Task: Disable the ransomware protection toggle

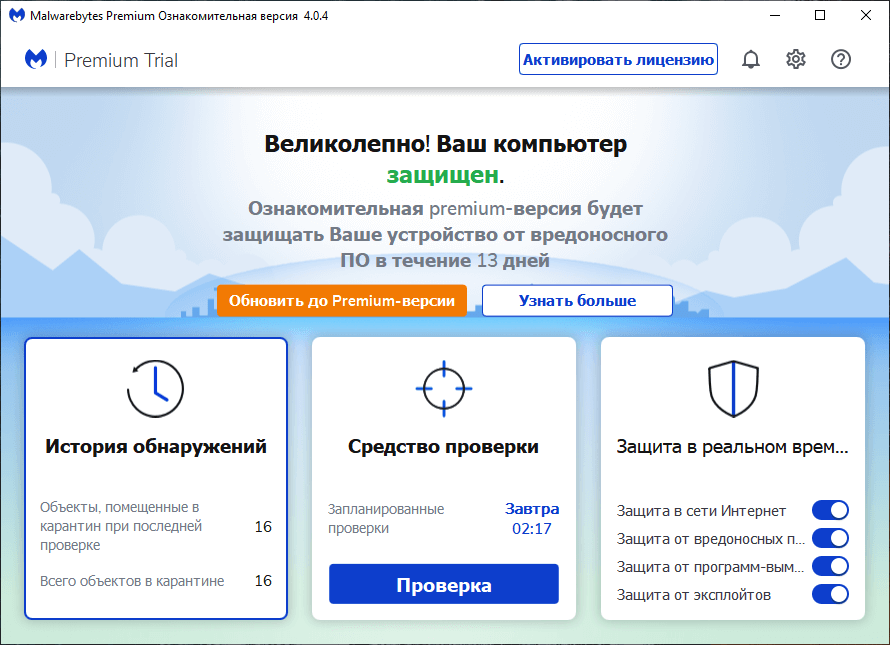Action: click(830, 566)
